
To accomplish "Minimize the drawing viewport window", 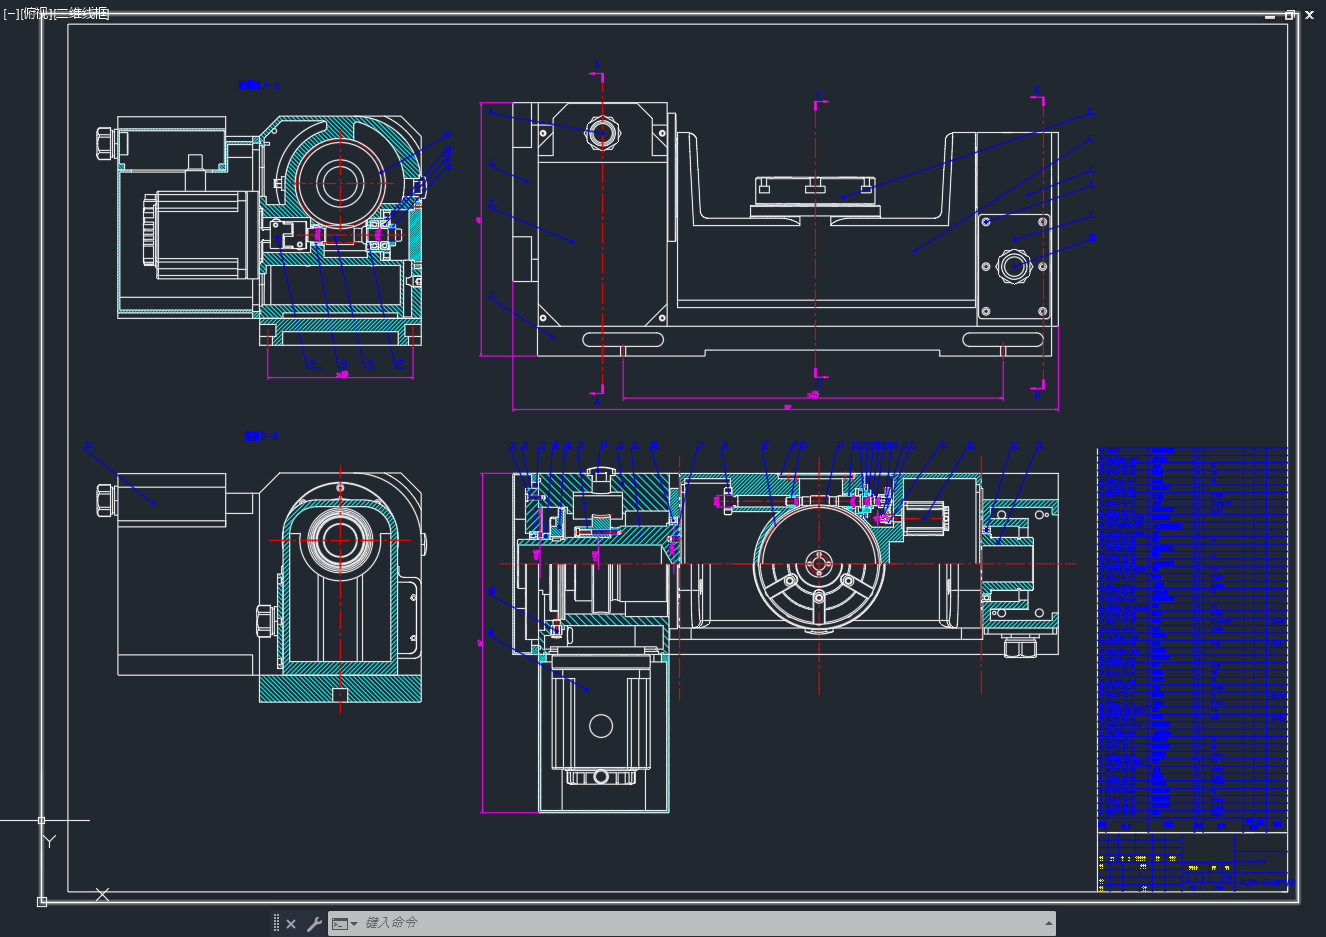I will [x=1270, y=16].
